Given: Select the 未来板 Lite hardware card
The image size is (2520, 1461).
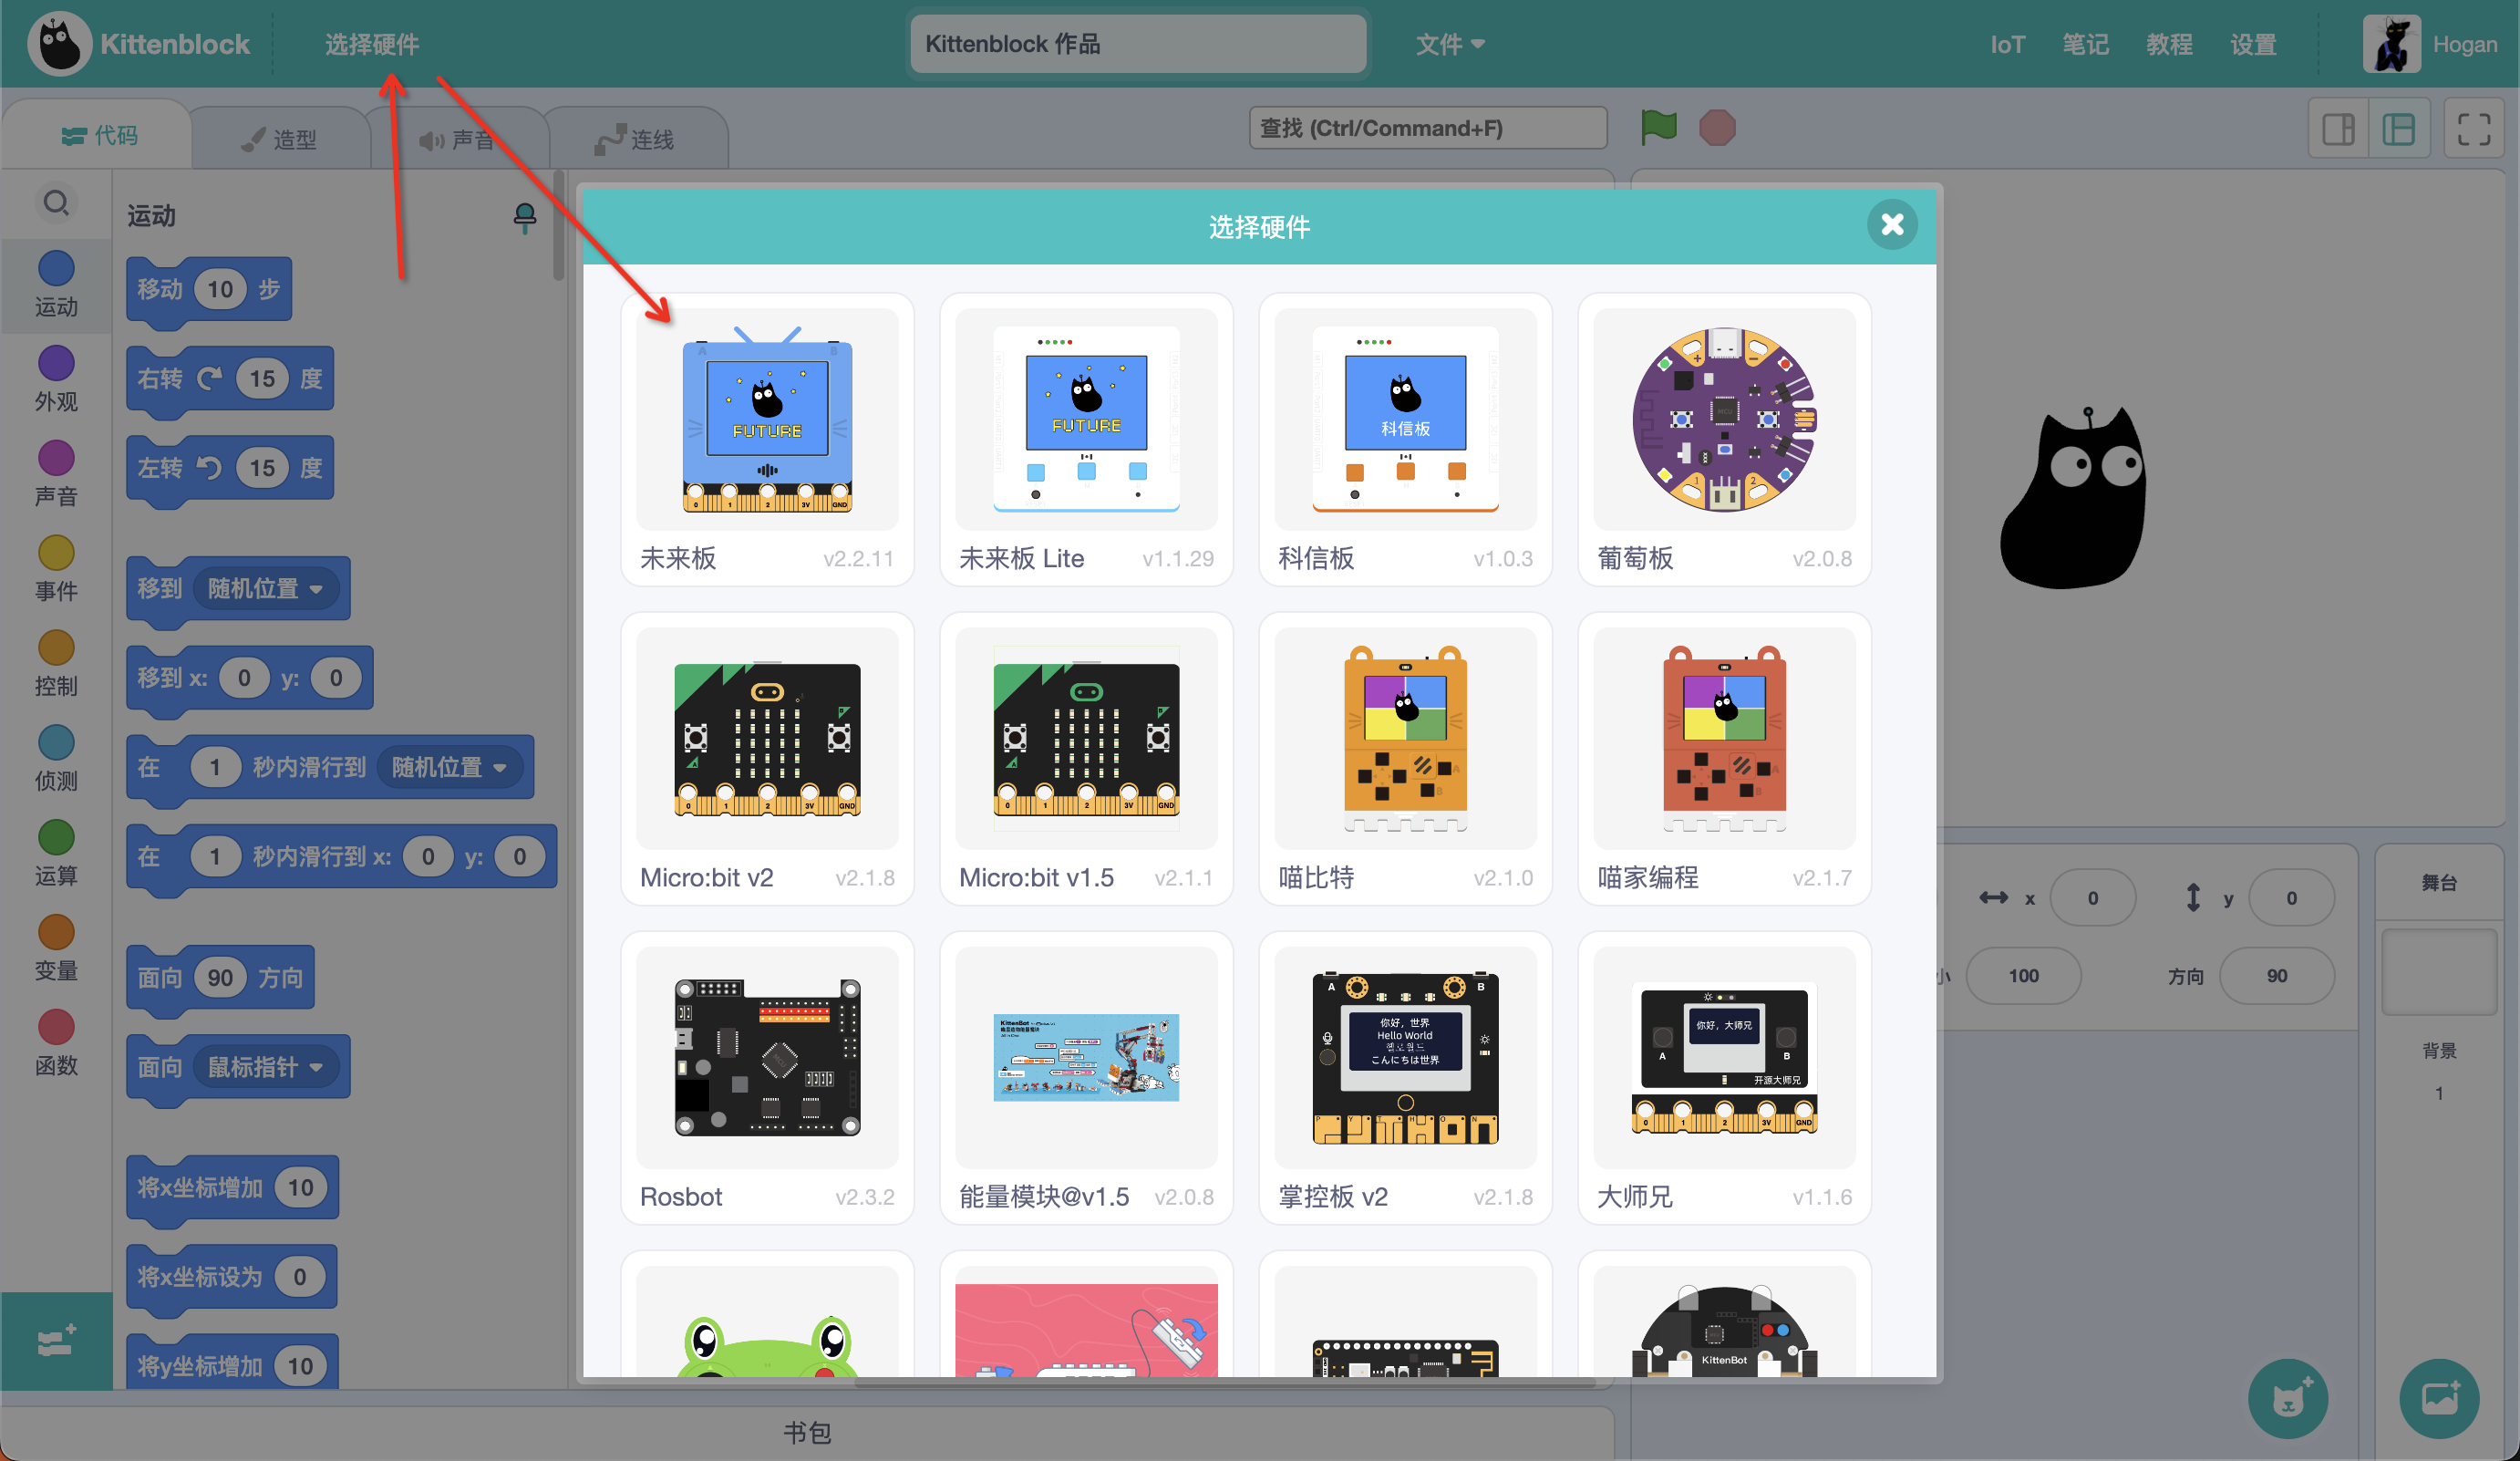Looking at the screenshot, I should point(1086,439).
